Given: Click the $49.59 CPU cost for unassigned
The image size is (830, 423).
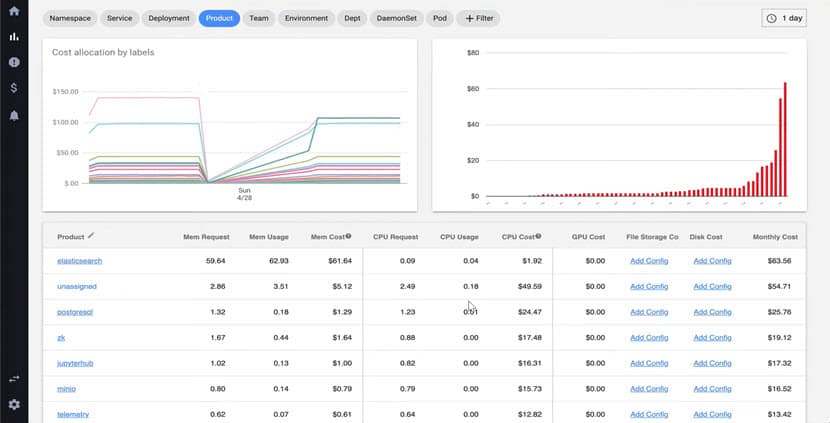Looking at the screenshot, I should pos(529,286).
